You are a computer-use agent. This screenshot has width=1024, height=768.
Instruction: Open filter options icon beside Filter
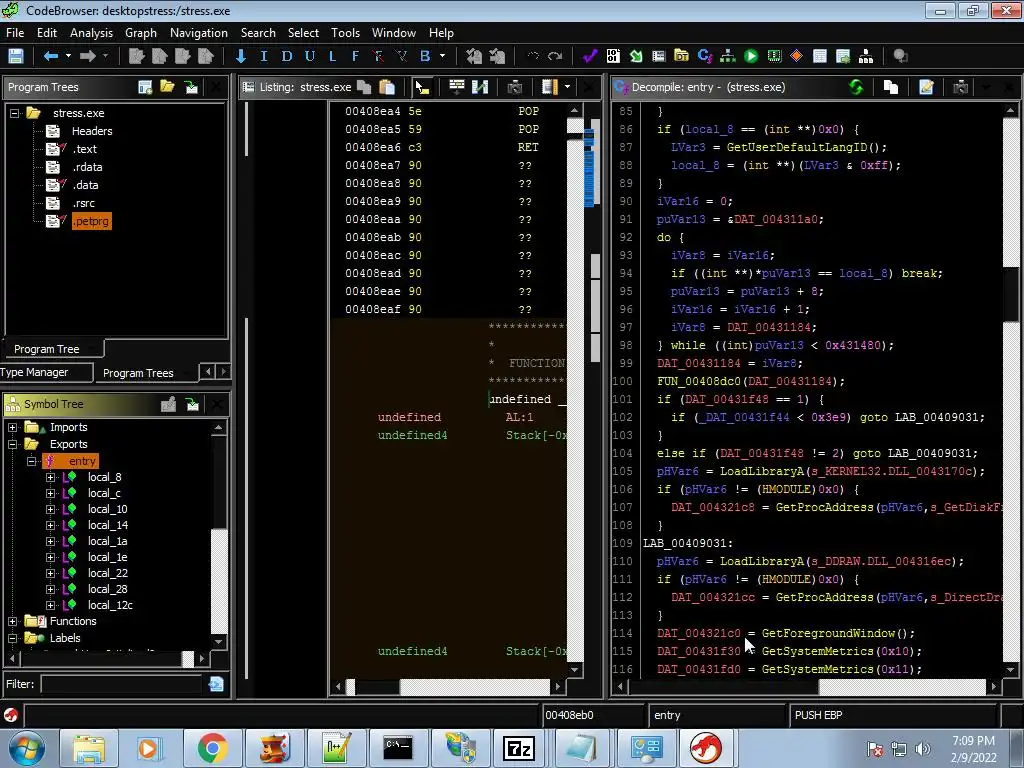[216, 684]
